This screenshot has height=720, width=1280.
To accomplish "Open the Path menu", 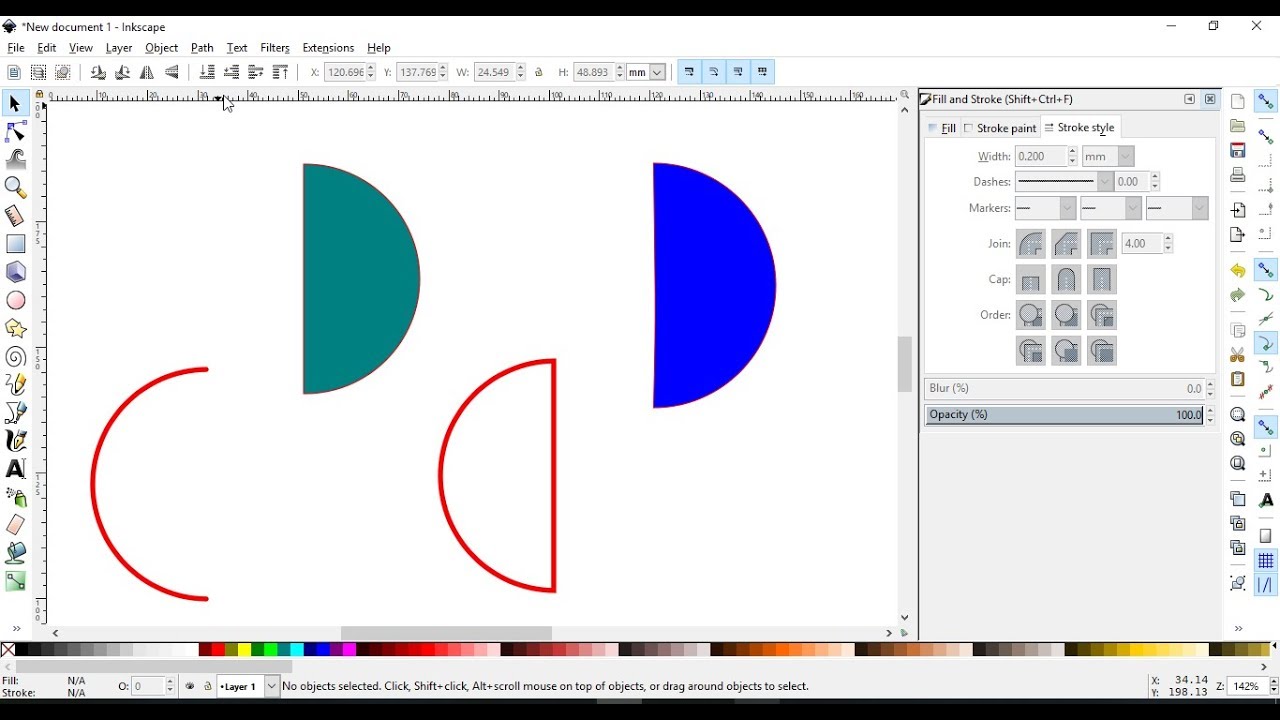I will point(202,48).
